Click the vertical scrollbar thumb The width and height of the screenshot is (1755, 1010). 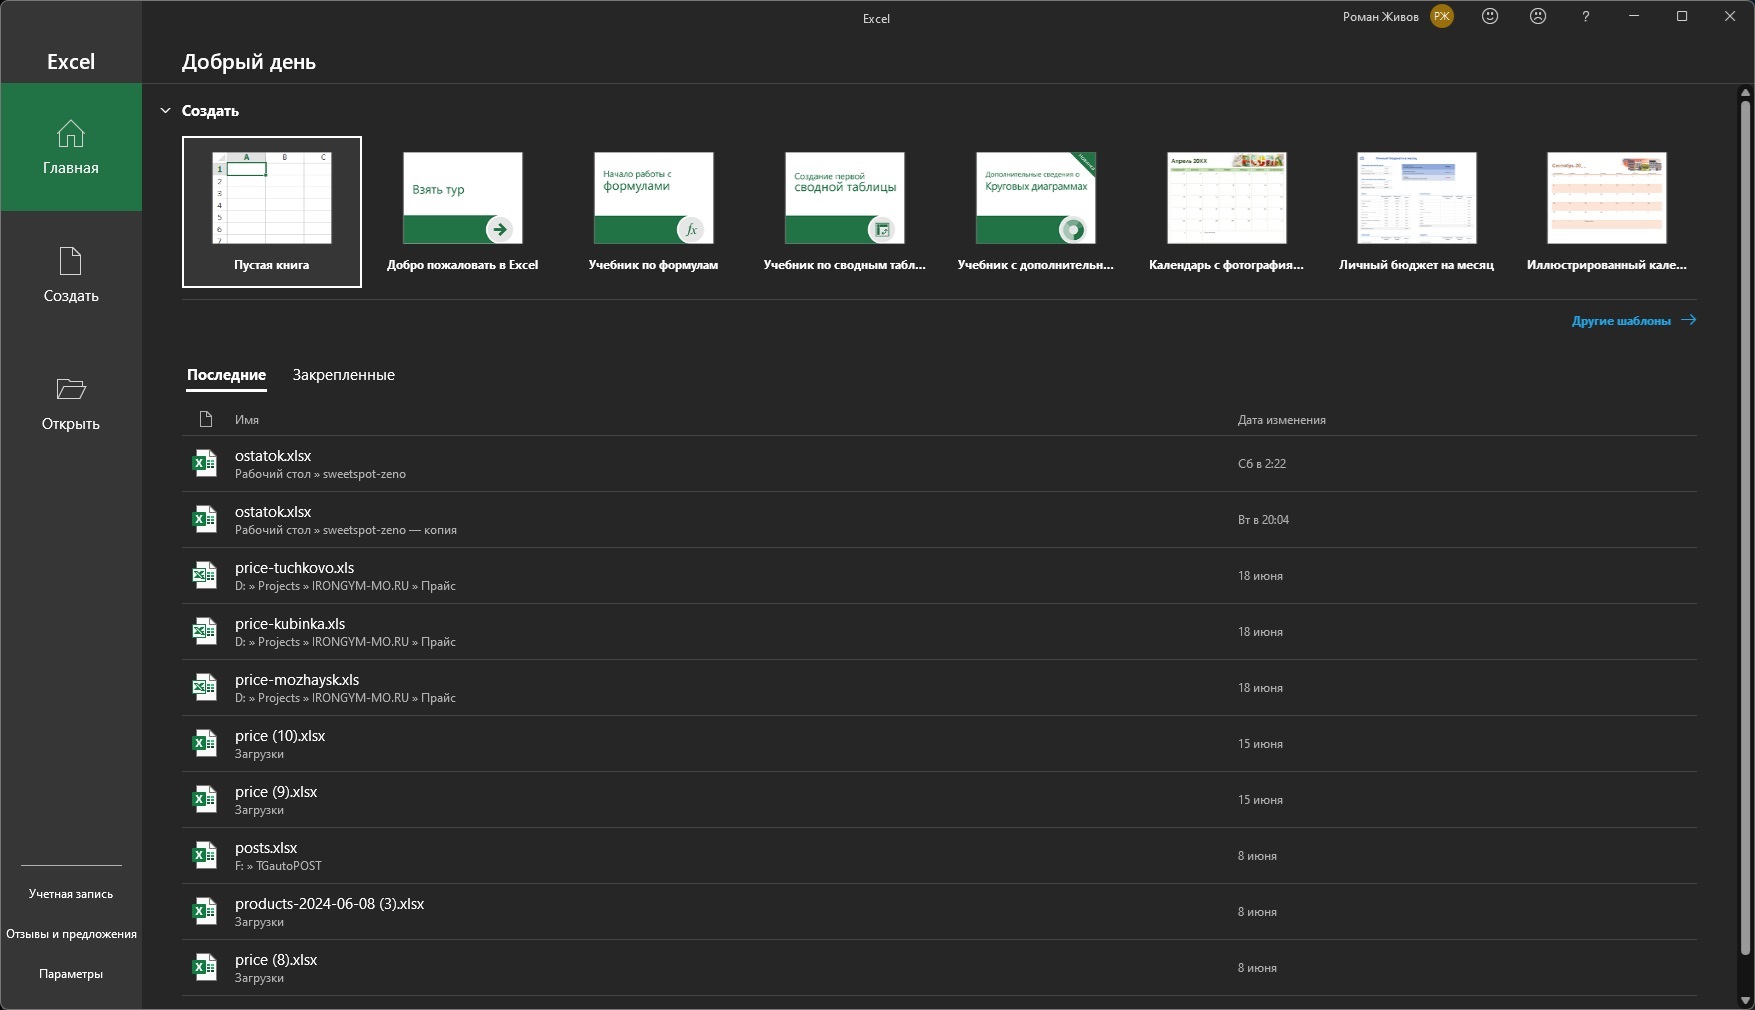(x=1746, y=527)
